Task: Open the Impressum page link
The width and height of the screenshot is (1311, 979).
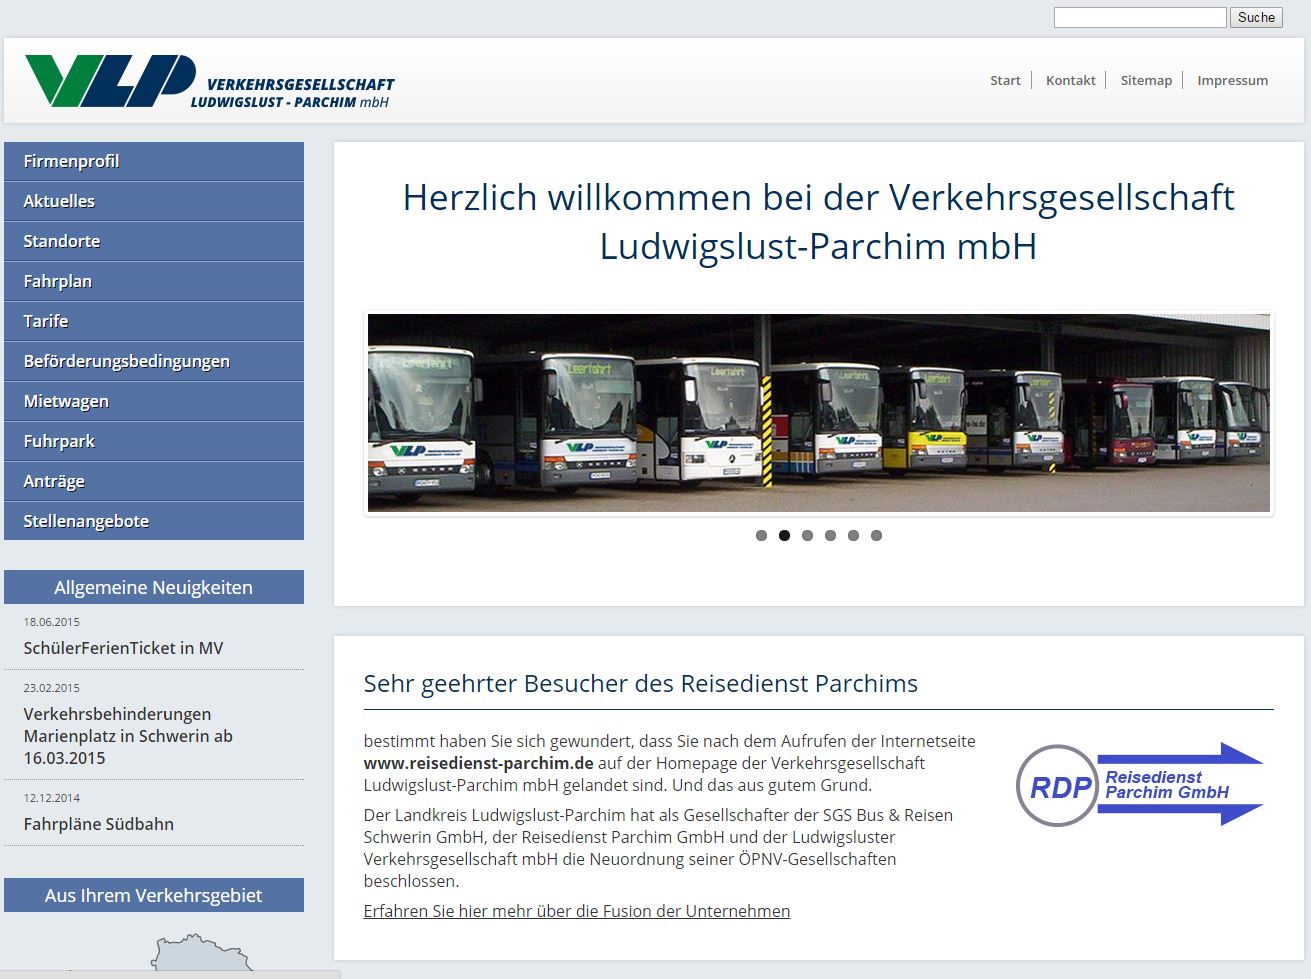Action: pyautogui.click(x=1232, y=80)
